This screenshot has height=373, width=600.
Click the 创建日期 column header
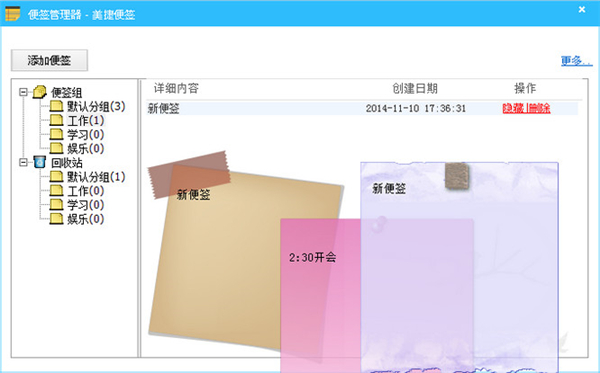[415, 88]
